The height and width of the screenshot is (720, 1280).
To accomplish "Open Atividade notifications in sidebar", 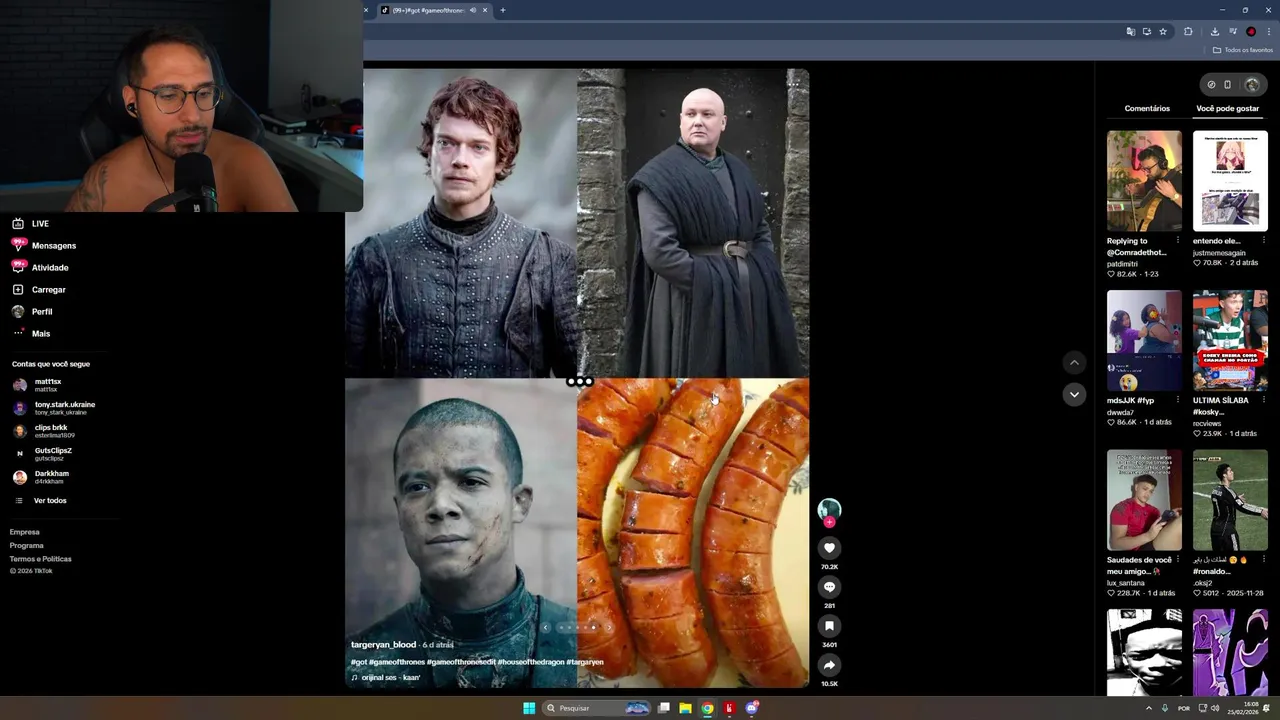I will 40,268.
